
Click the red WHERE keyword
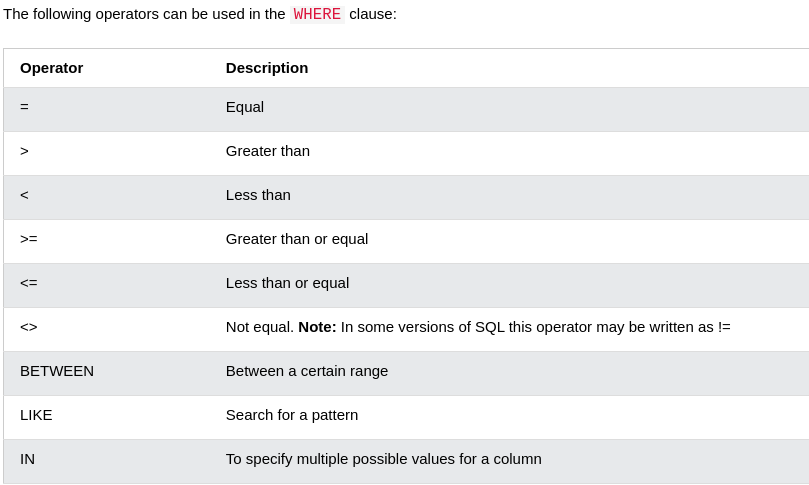click(317, 14)
